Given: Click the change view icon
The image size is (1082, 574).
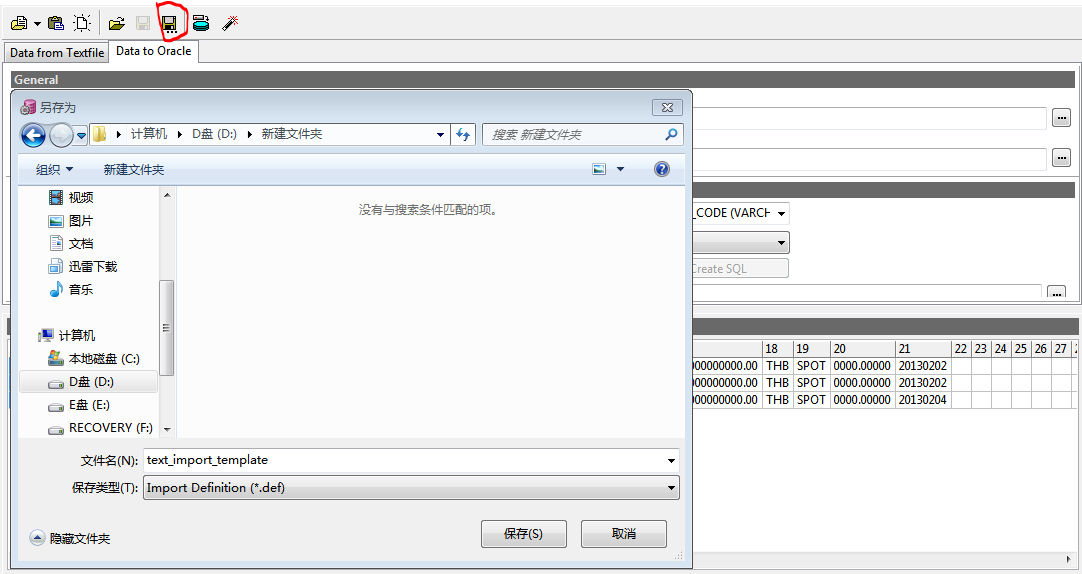Looking at the screenshot, I should click(599, 169).
